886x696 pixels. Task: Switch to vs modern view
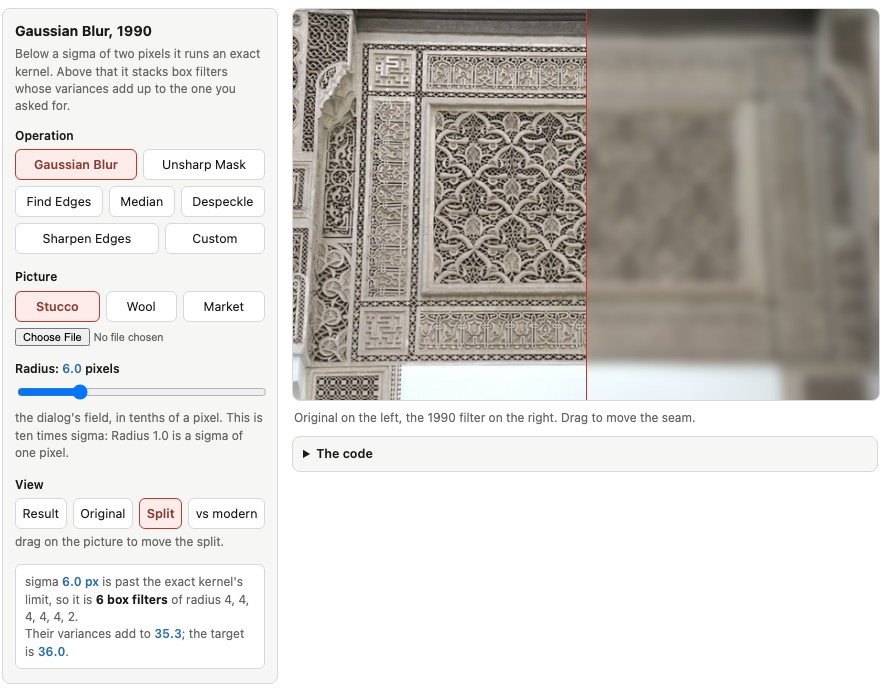click(x=227, y=514)
